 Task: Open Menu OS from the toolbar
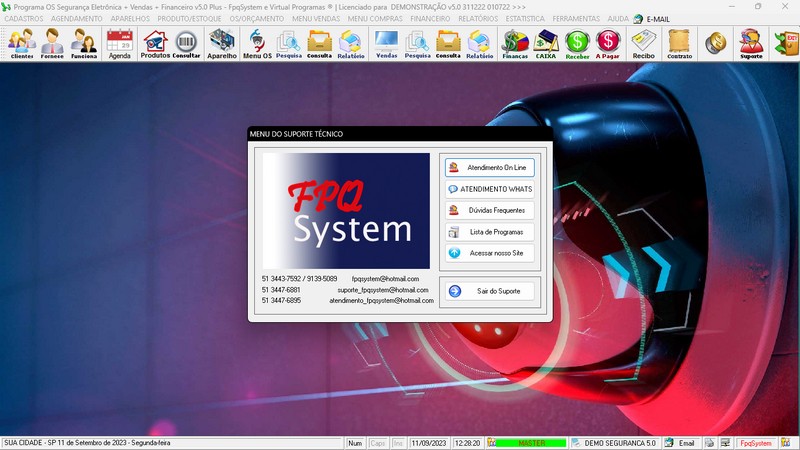(257, 43)
